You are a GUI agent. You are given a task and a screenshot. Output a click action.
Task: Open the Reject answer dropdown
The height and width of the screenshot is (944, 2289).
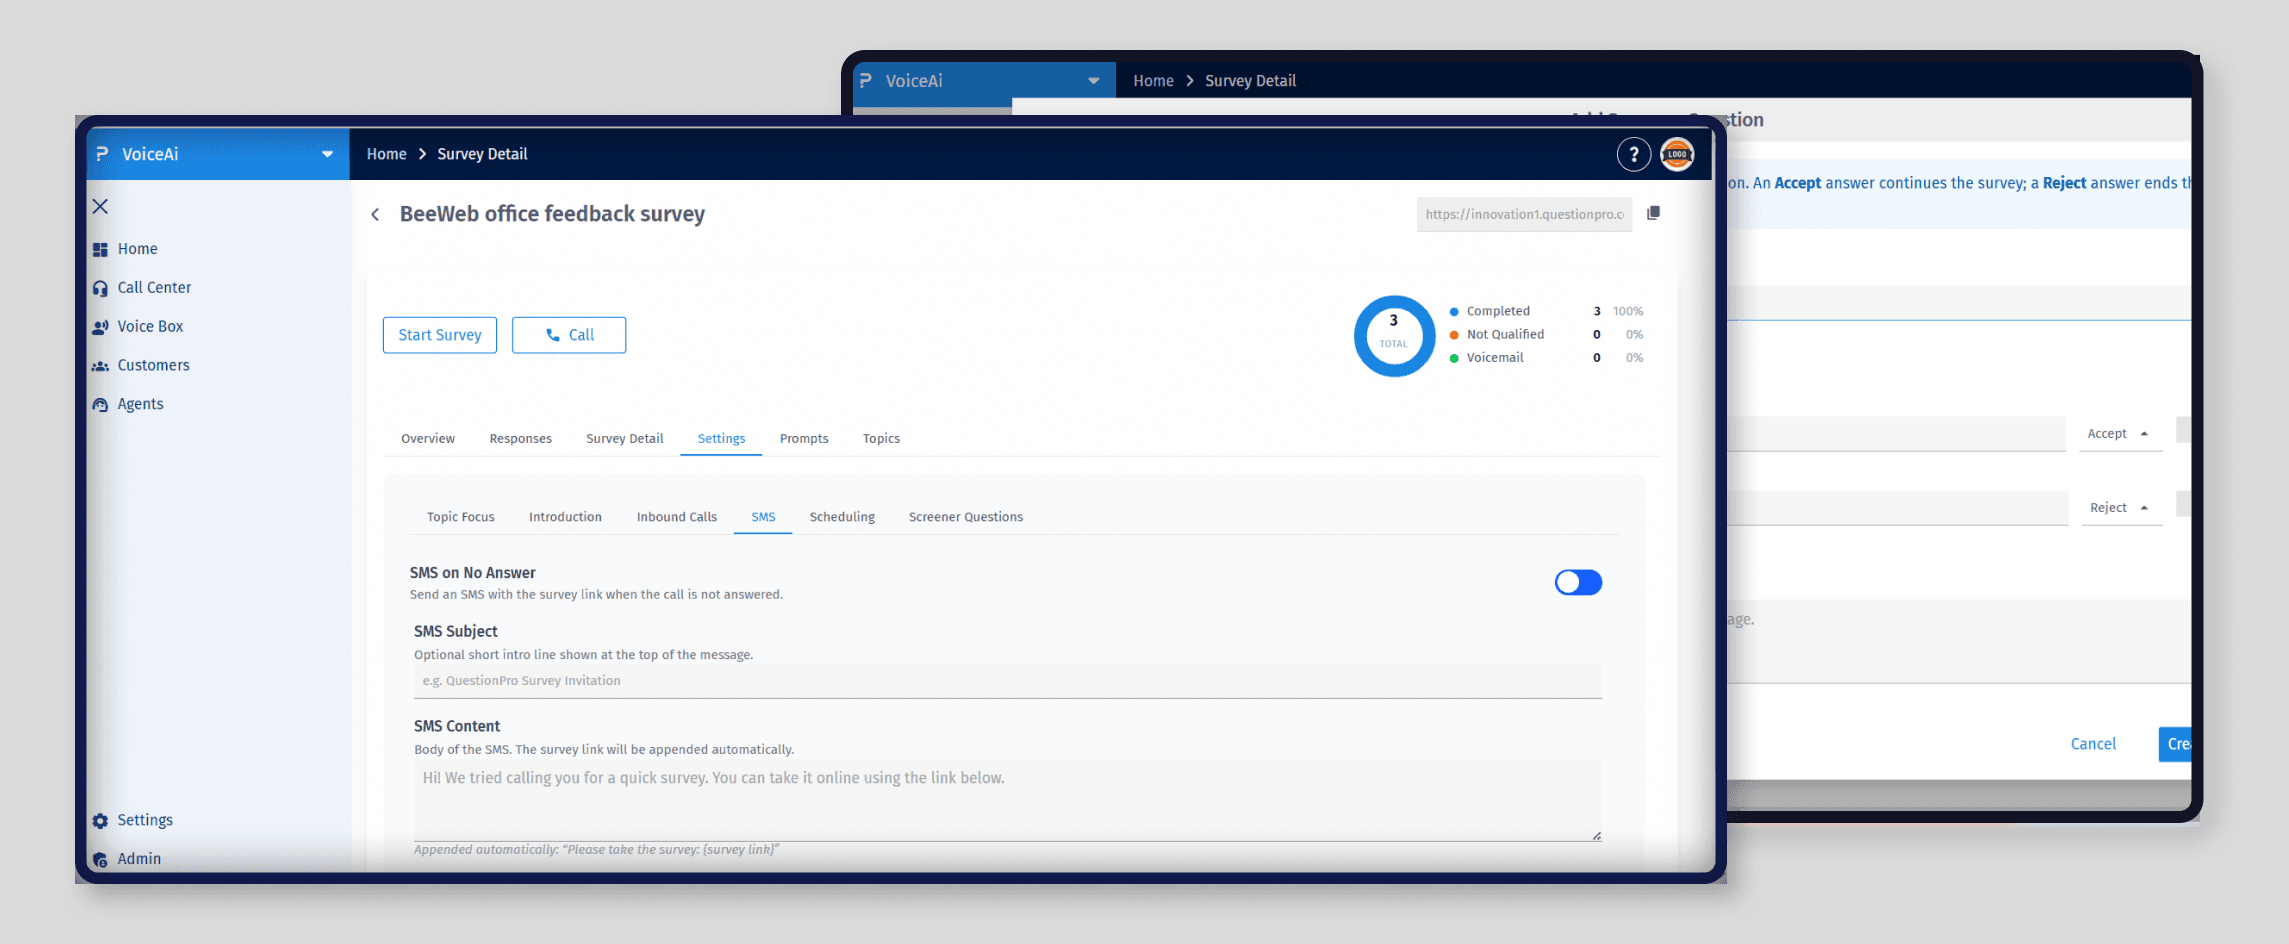pos(2120,508)
